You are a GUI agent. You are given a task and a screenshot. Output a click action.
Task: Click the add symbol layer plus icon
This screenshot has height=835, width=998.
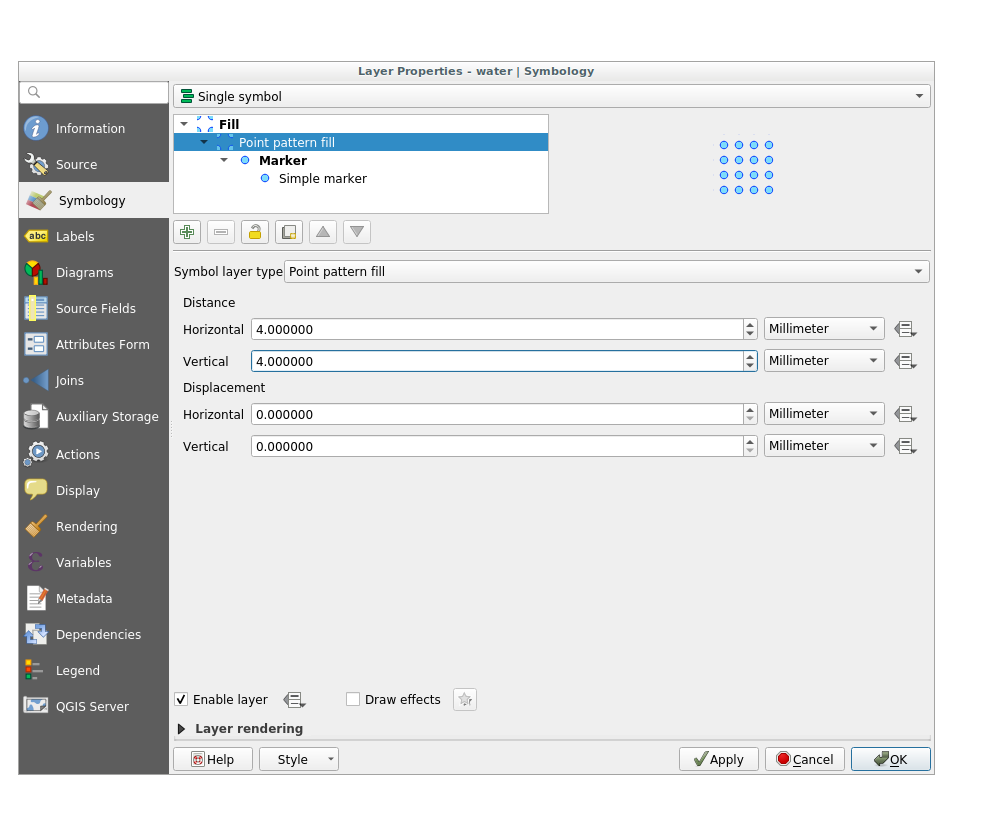(186, 232)
